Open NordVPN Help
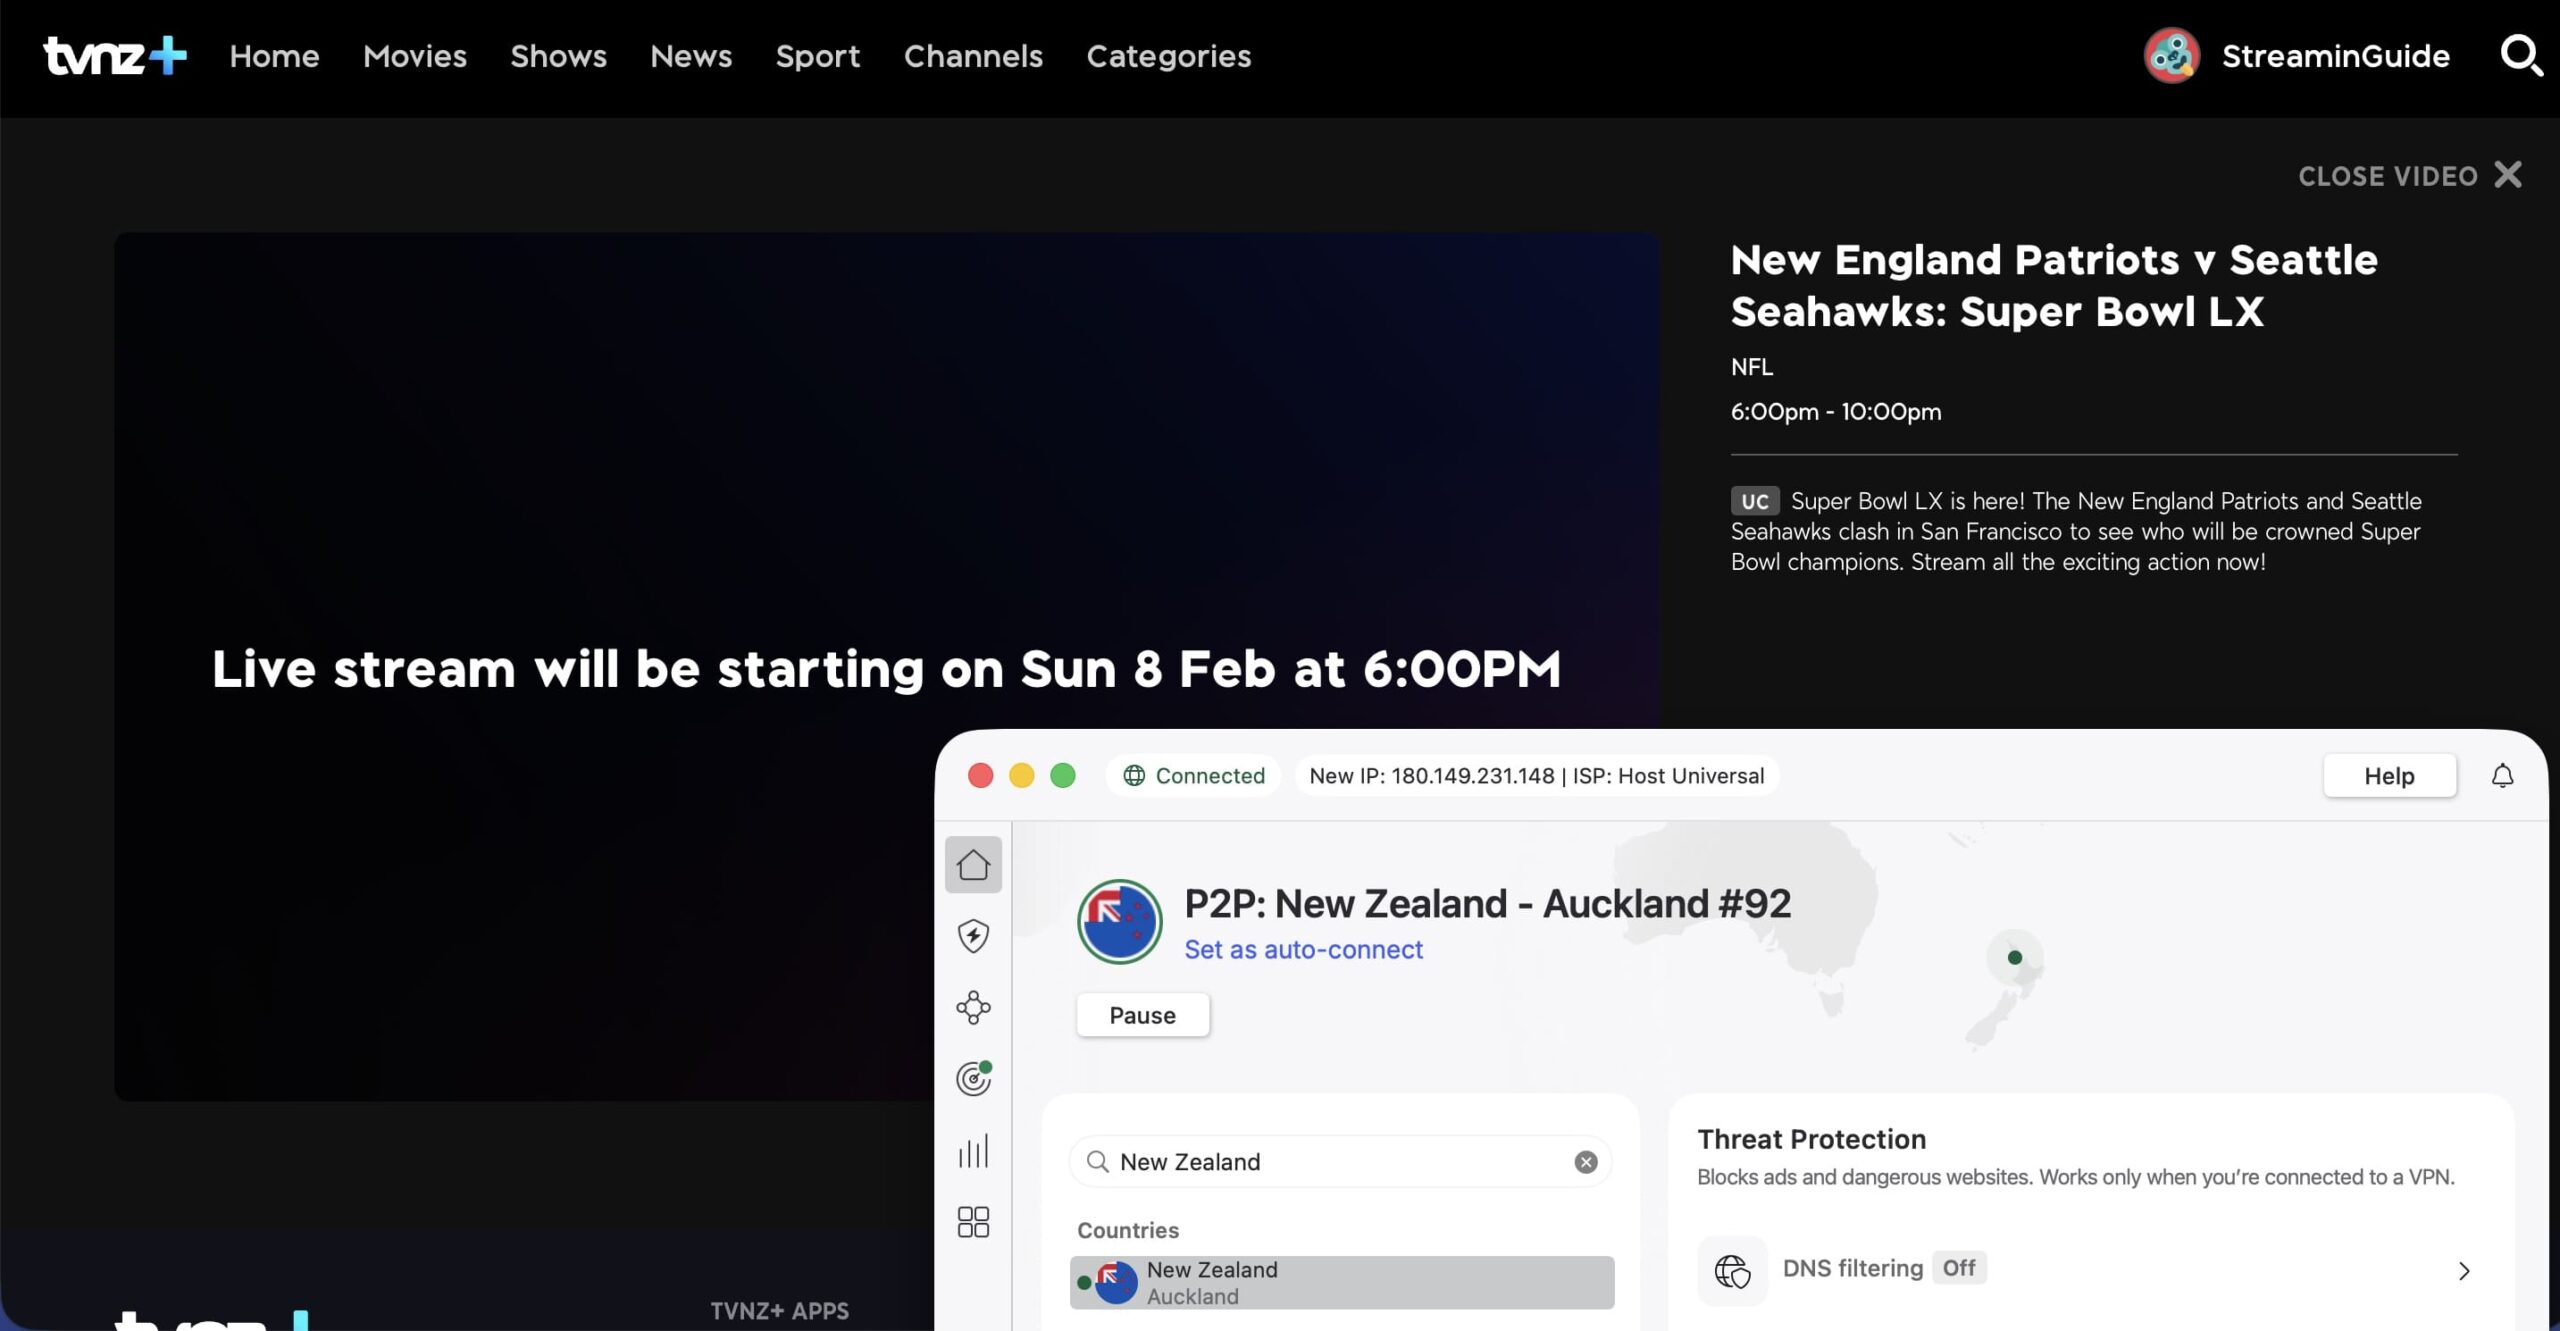2560x1331 pixels. tap(2390, 775)
